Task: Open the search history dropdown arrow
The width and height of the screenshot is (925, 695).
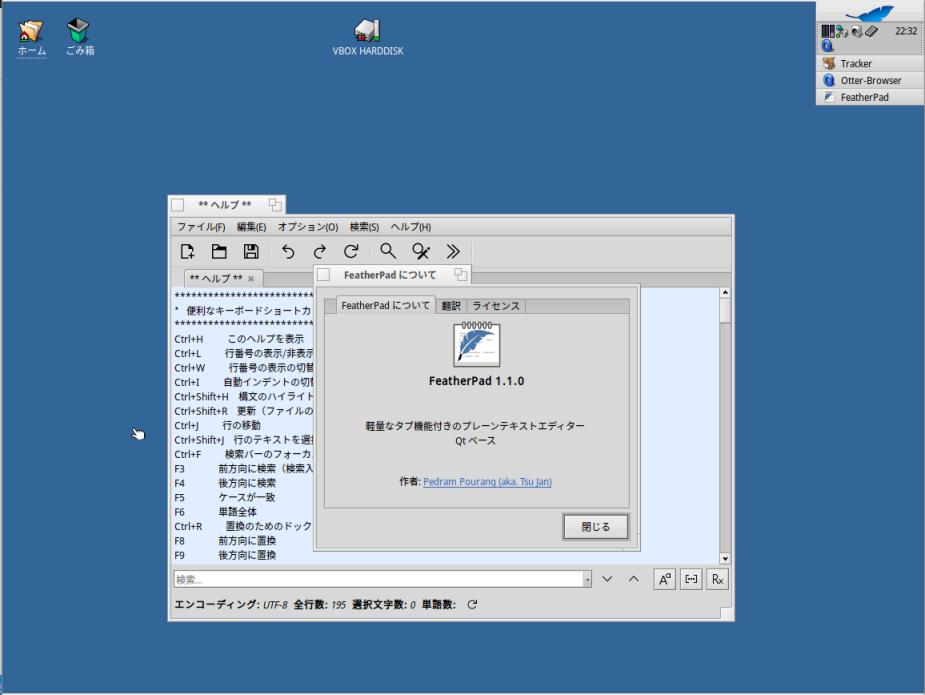Action: point(588,578)
